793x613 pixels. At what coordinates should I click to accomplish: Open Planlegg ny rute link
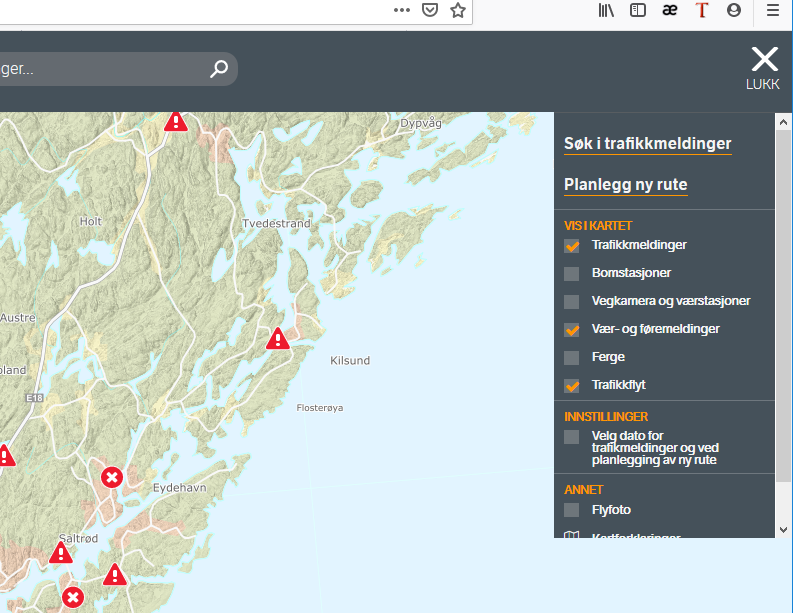click(625, 185)
